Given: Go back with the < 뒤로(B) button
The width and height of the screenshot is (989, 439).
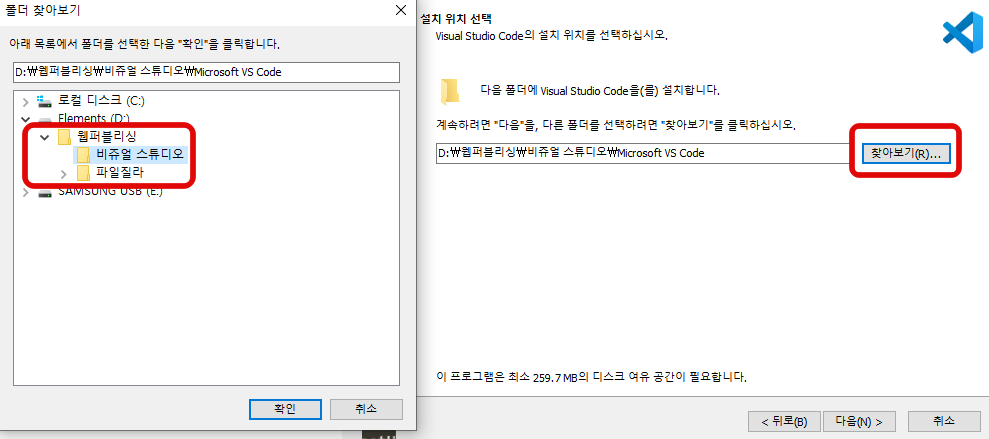Looking at the screenshot, I should pos(784,421).
